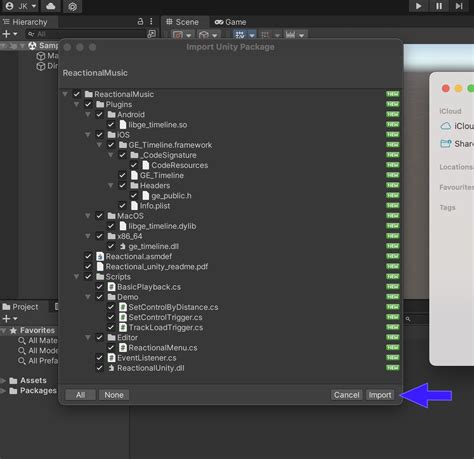The height and width of the screenshot is (459, 474).
Task: Open the cloud services icon
Action: click(51, 6)
